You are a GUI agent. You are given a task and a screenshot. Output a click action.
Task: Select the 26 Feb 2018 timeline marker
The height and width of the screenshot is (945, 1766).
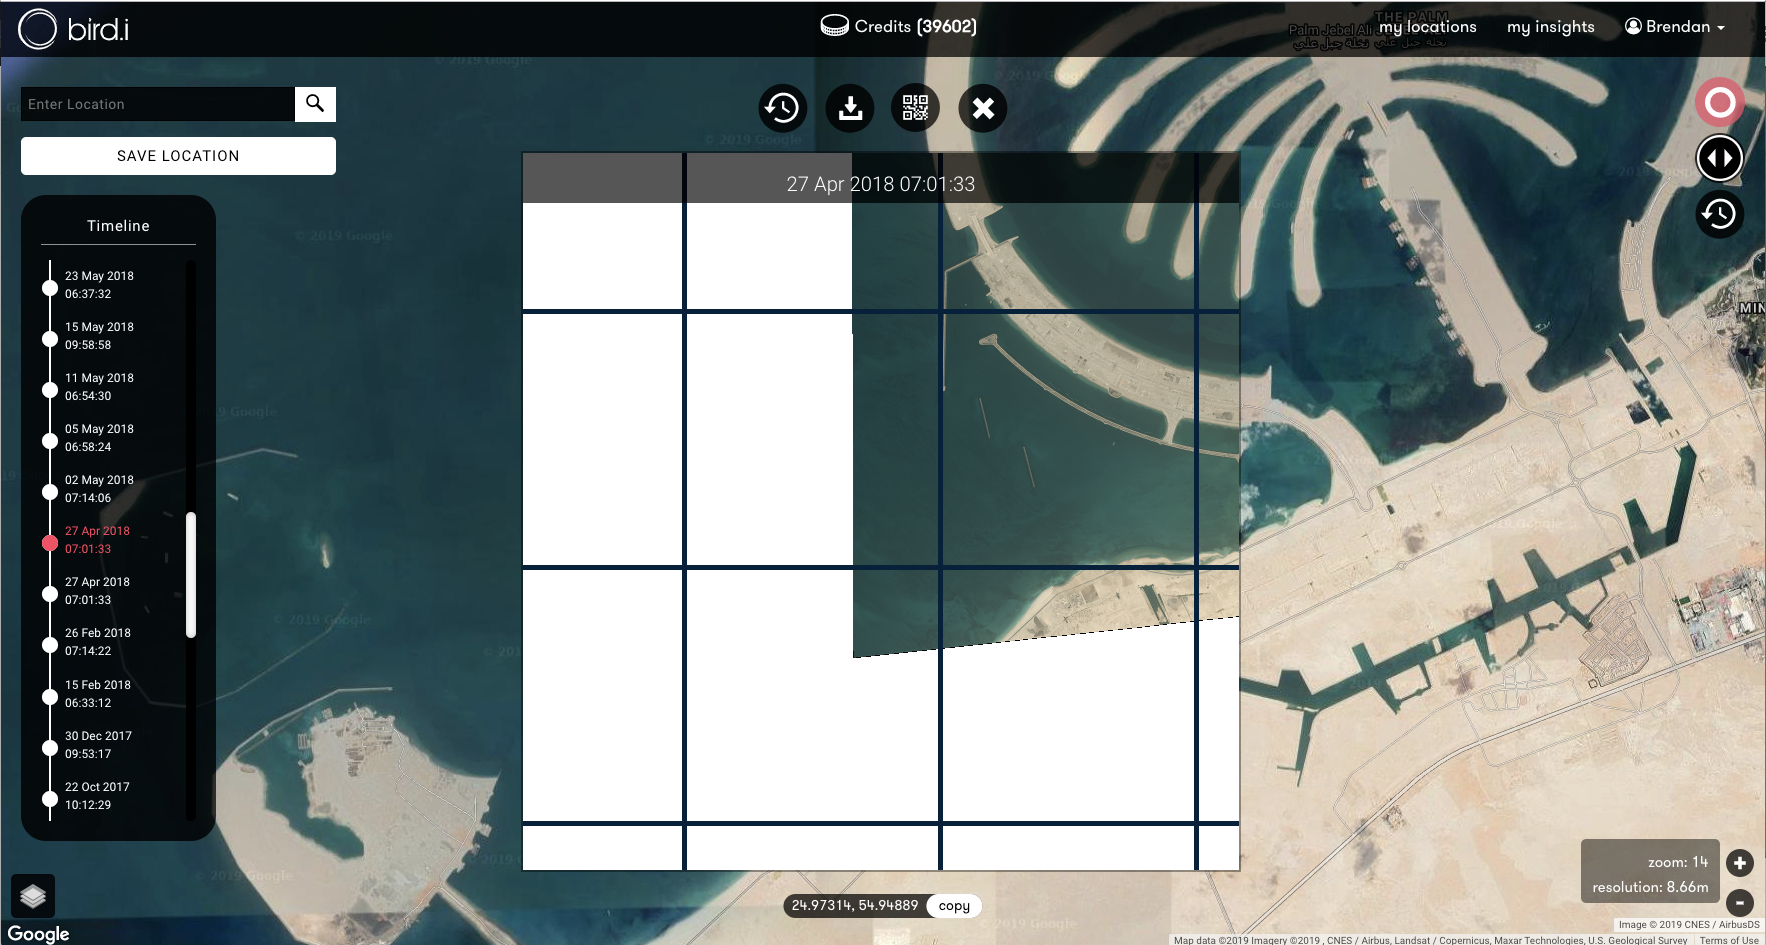point(50,645)
